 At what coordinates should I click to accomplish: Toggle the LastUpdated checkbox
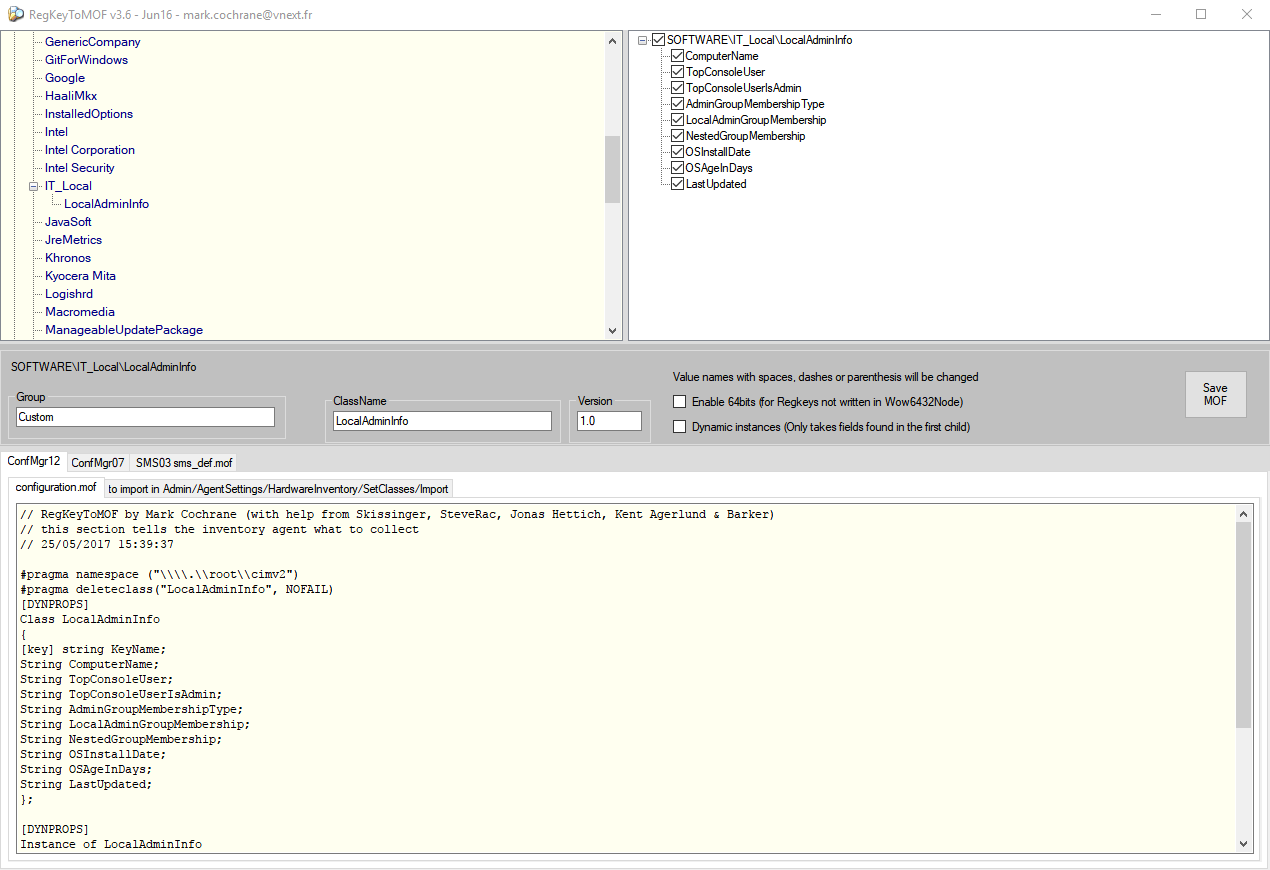pos(677,184)
